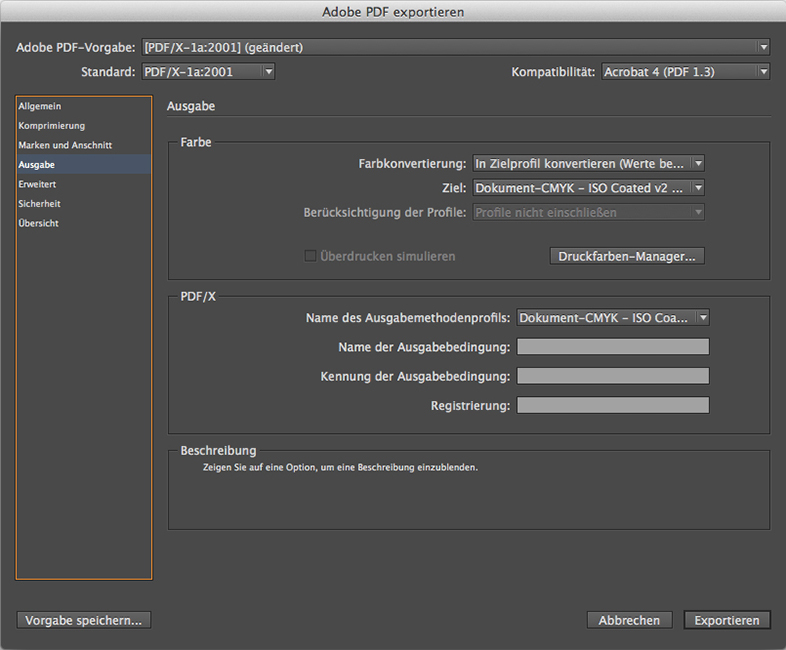
Task: Select Komprimierung in the sidebar
Action: pos(84,126)
